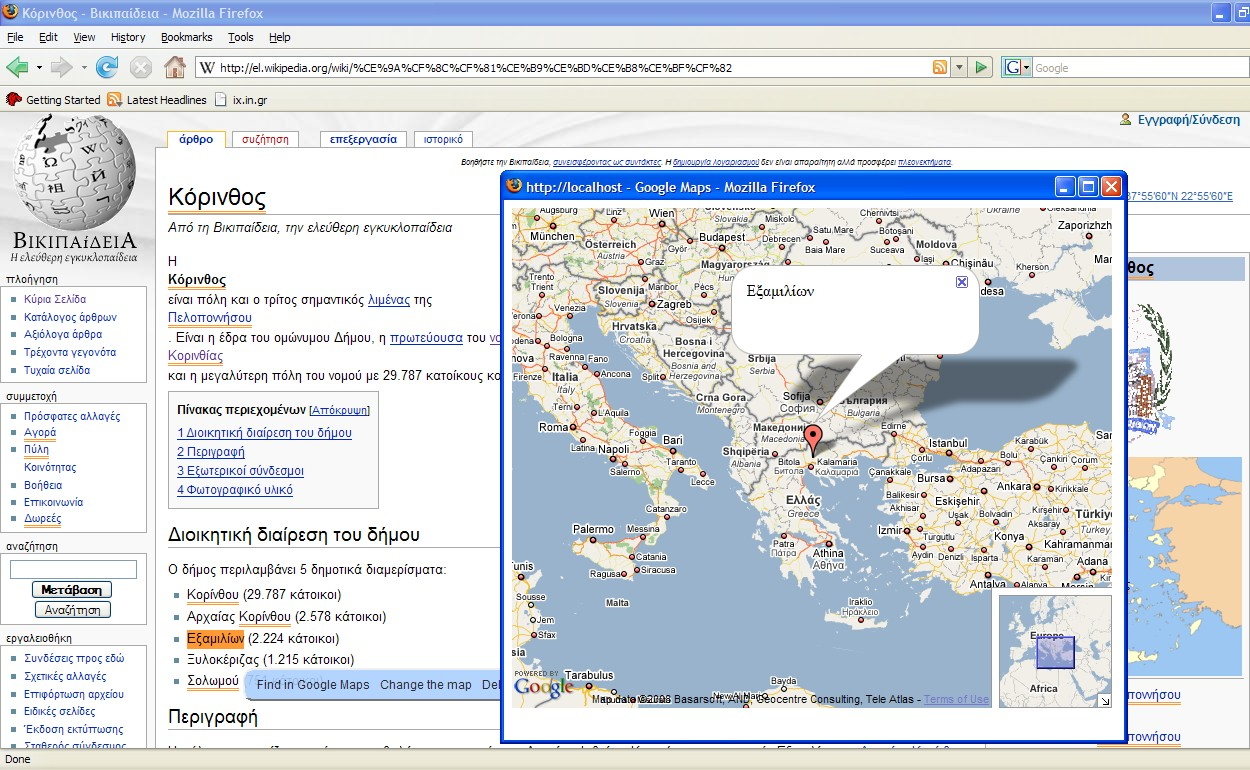This screenshot has width=1250, height=770.
Task: Switch to the άρθρο tab
Action: [x=196, y=139]
